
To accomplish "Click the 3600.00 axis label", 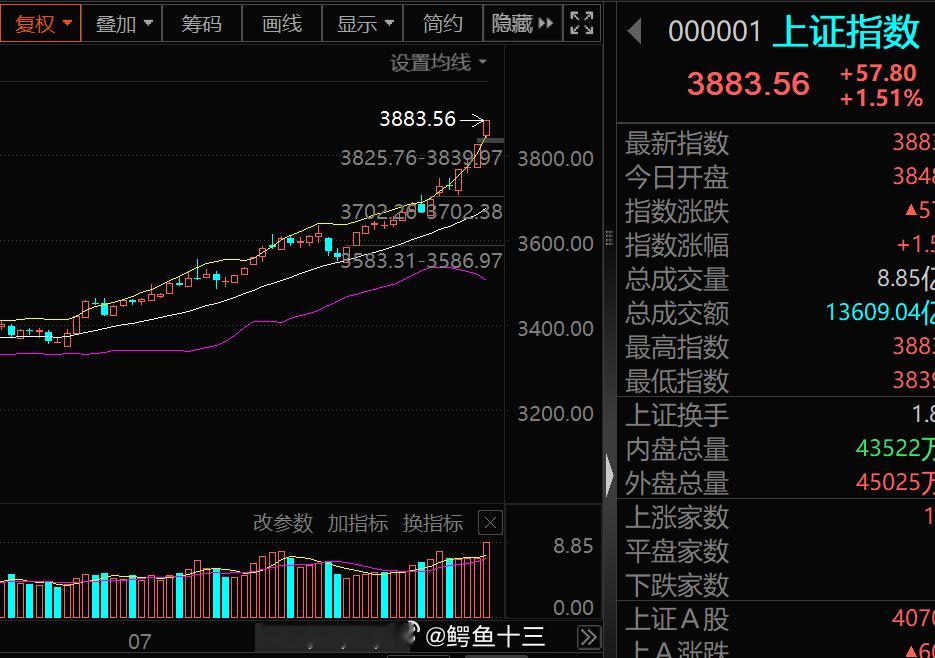I will click(x=555, y=244).
